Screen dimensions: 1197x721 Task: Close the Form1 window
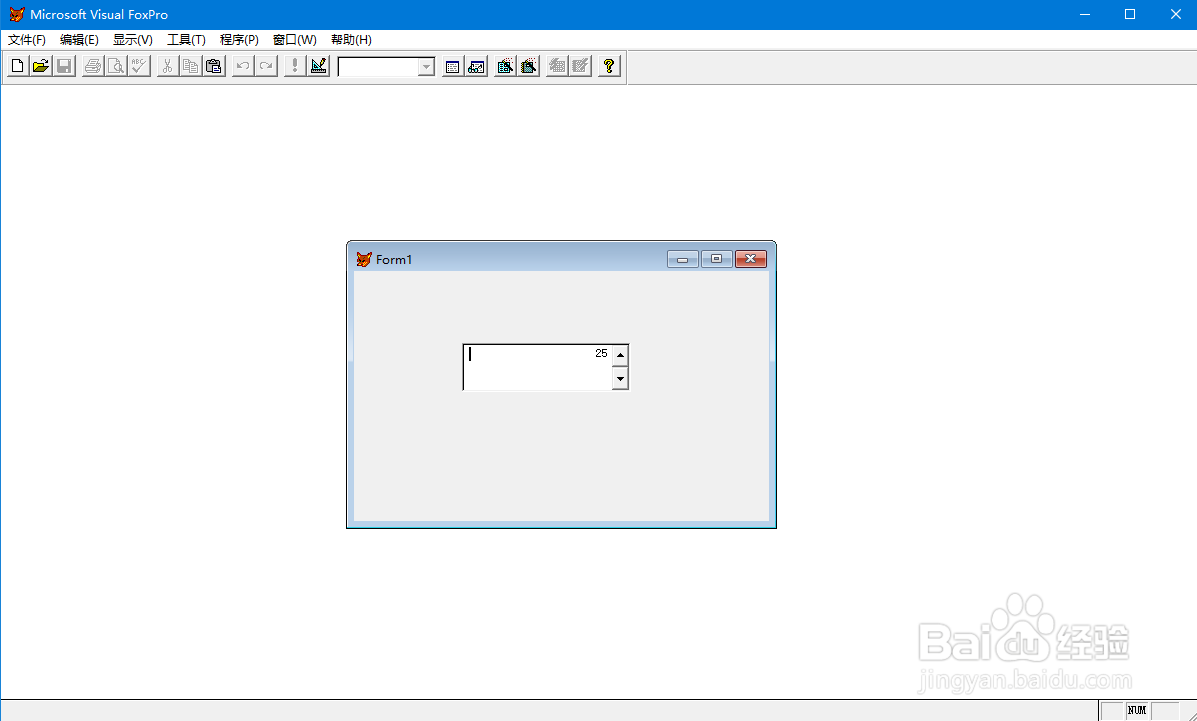tap(750, 259)
